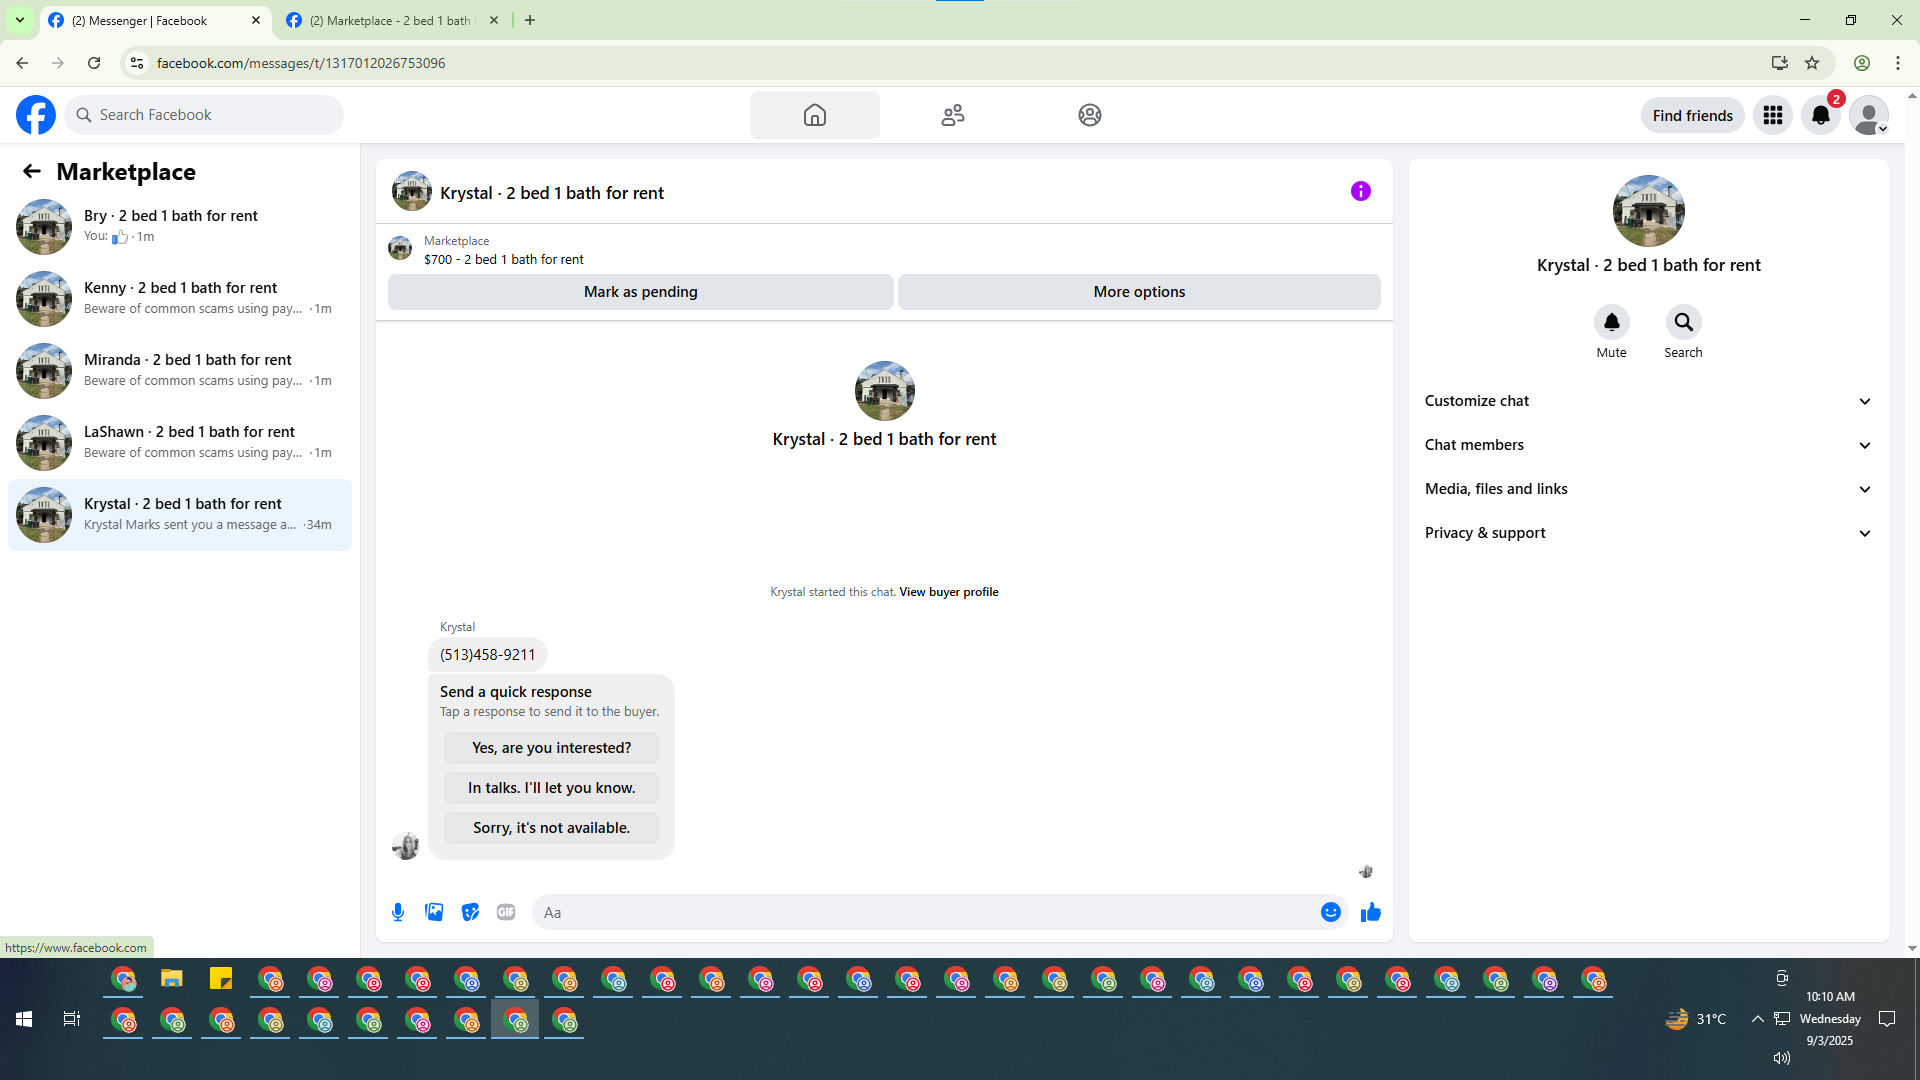Open the account profile menu
The width and height of the screenshot is (1920, 1080).
pyautogui.click(x=1869, y=115)
